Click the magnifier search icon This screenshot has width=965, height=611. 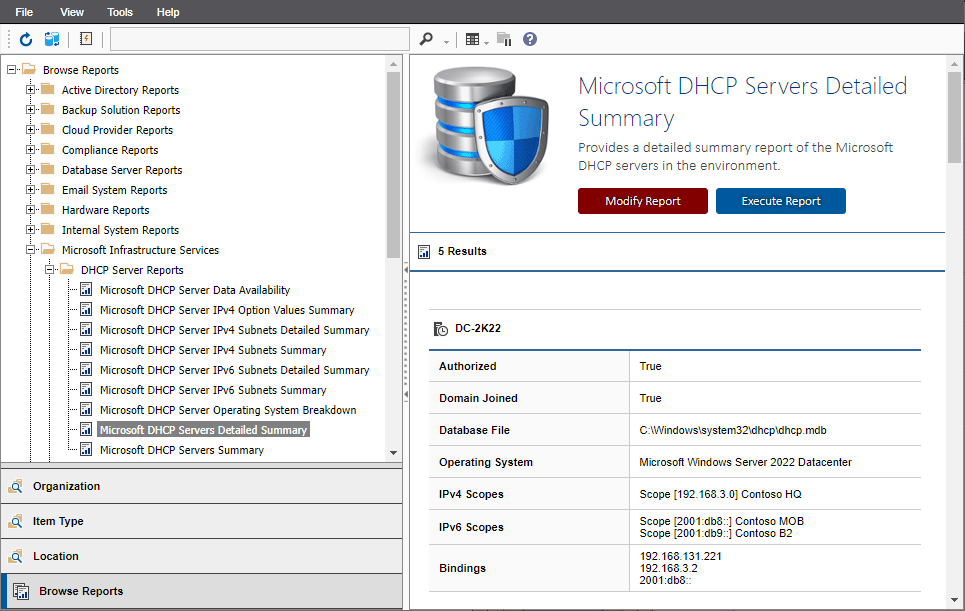point(426,39)
